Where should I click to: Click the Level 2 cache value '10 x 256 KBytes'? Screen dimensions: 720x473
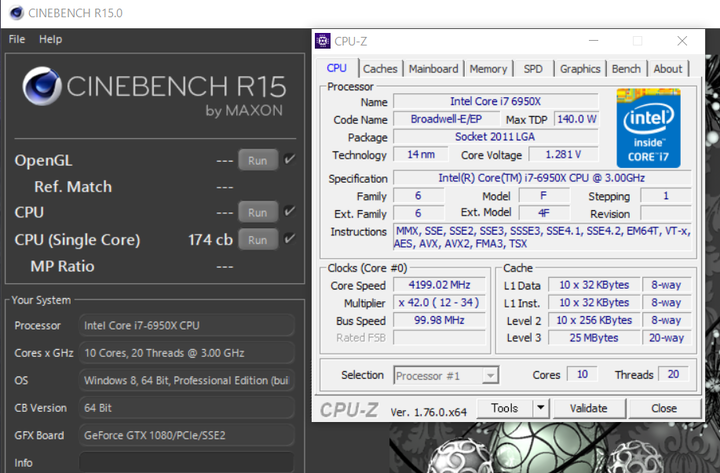(594, 320)
